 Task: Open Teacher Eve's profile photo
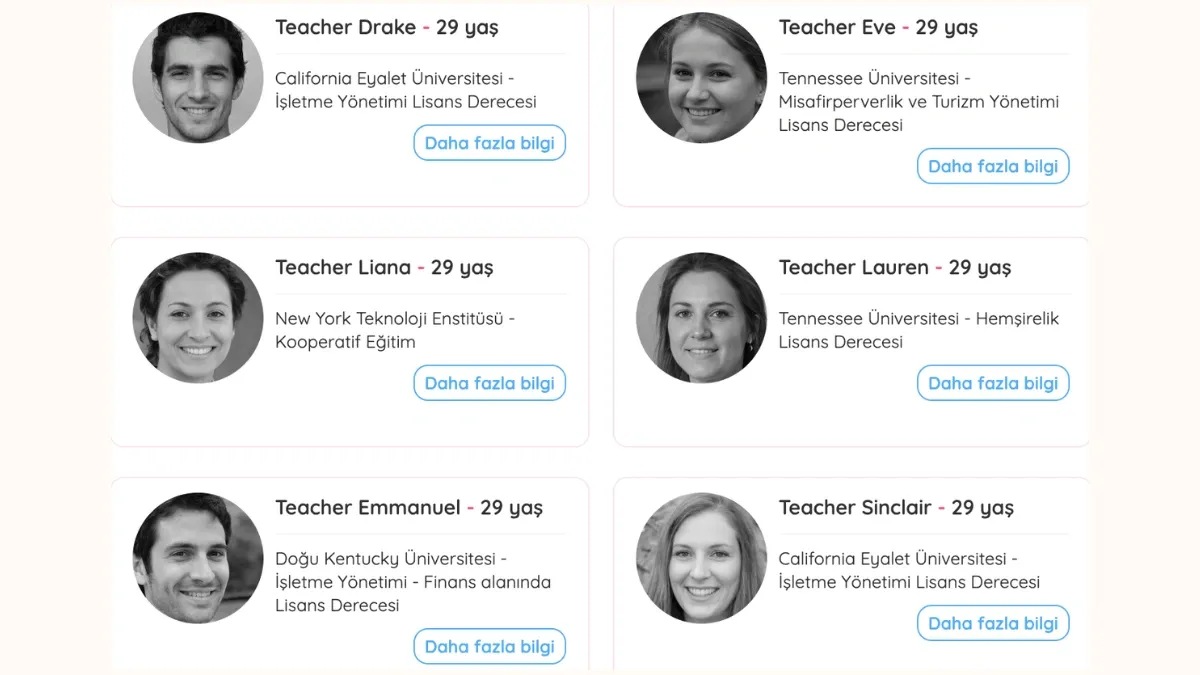coord(701,78)
